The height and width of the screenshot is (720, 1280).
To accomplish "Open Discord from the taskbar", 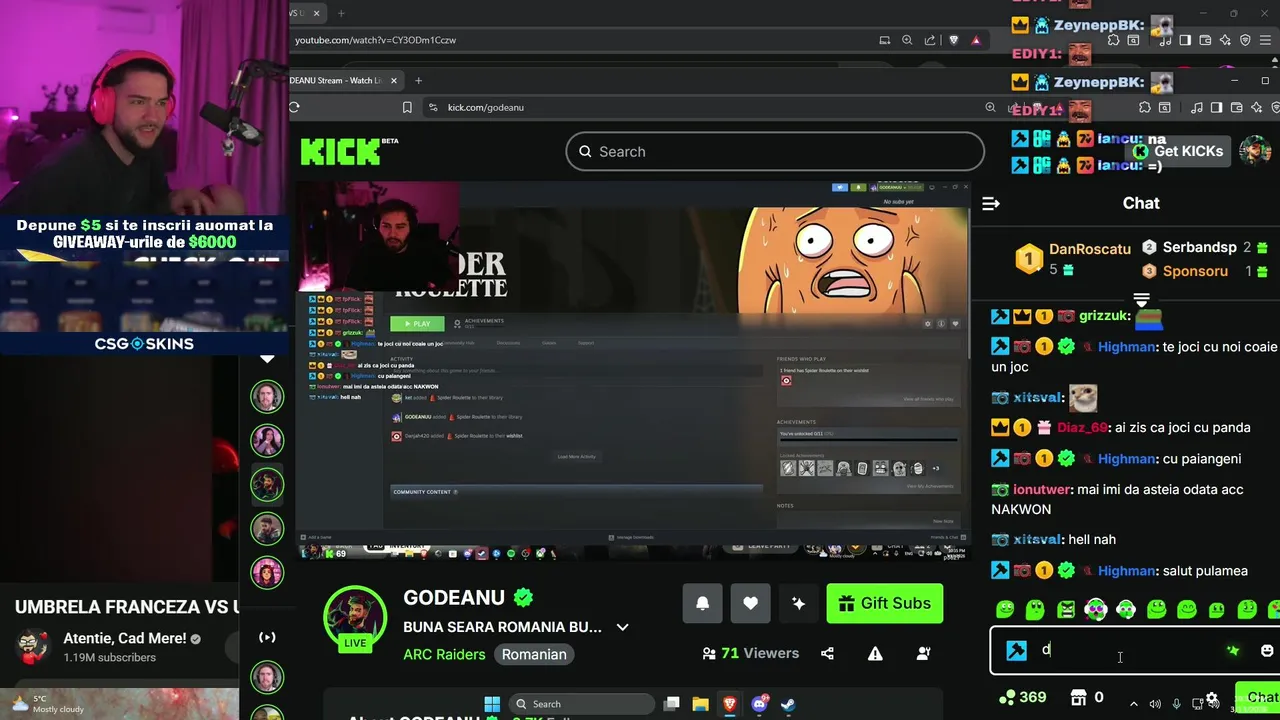I will tap(759, 704).
